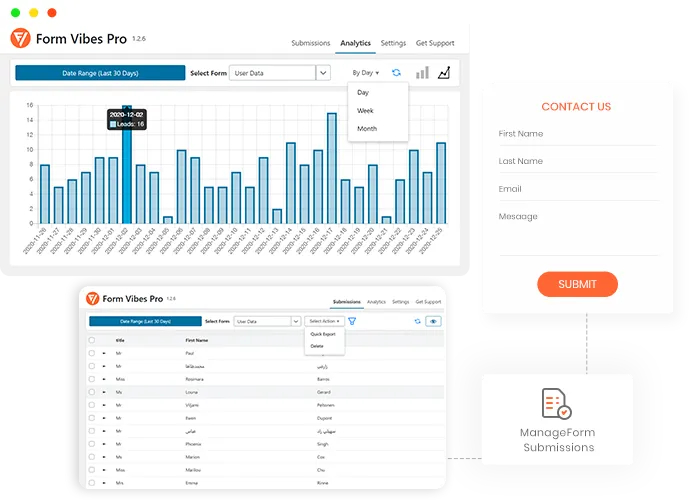
Task: Open the By Day grouping dropdown
Action: [x=365, y=73]
